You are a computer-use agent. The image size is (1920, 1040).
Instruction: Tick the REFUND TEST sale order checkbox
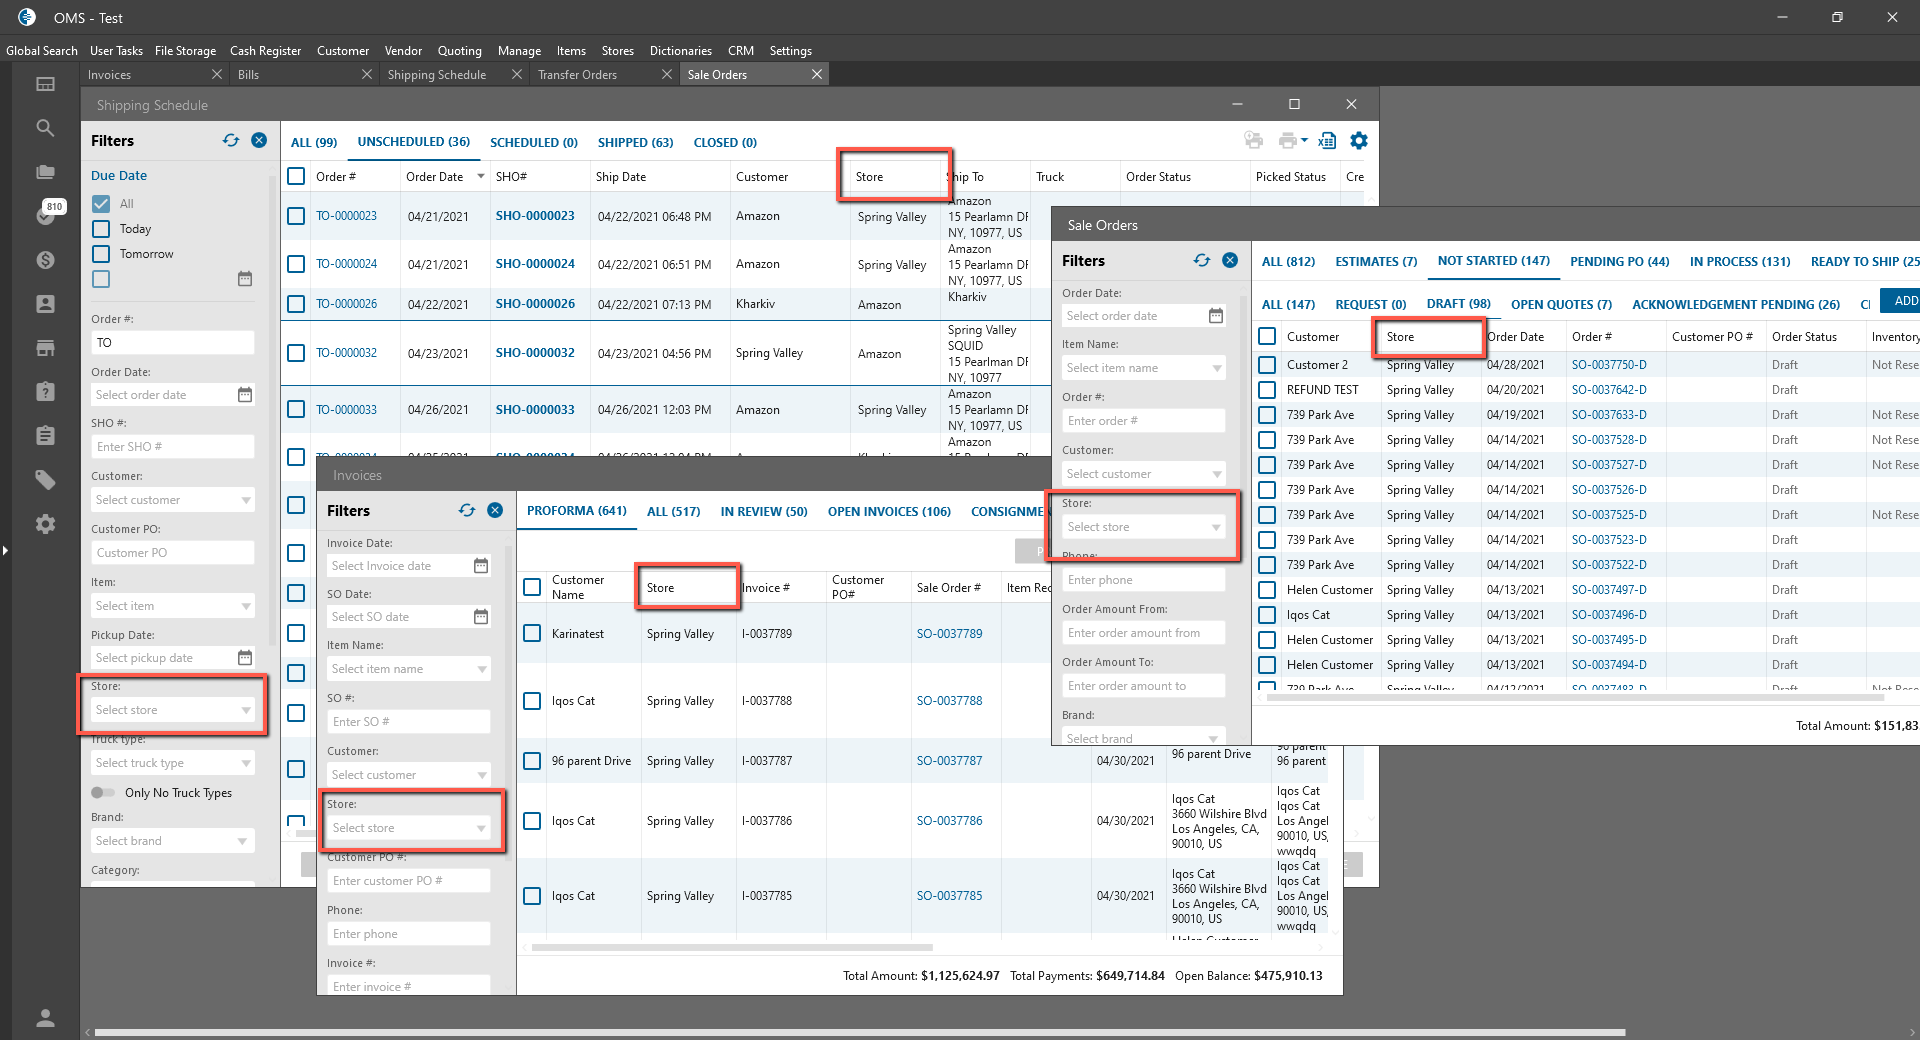pos(1267,390)
